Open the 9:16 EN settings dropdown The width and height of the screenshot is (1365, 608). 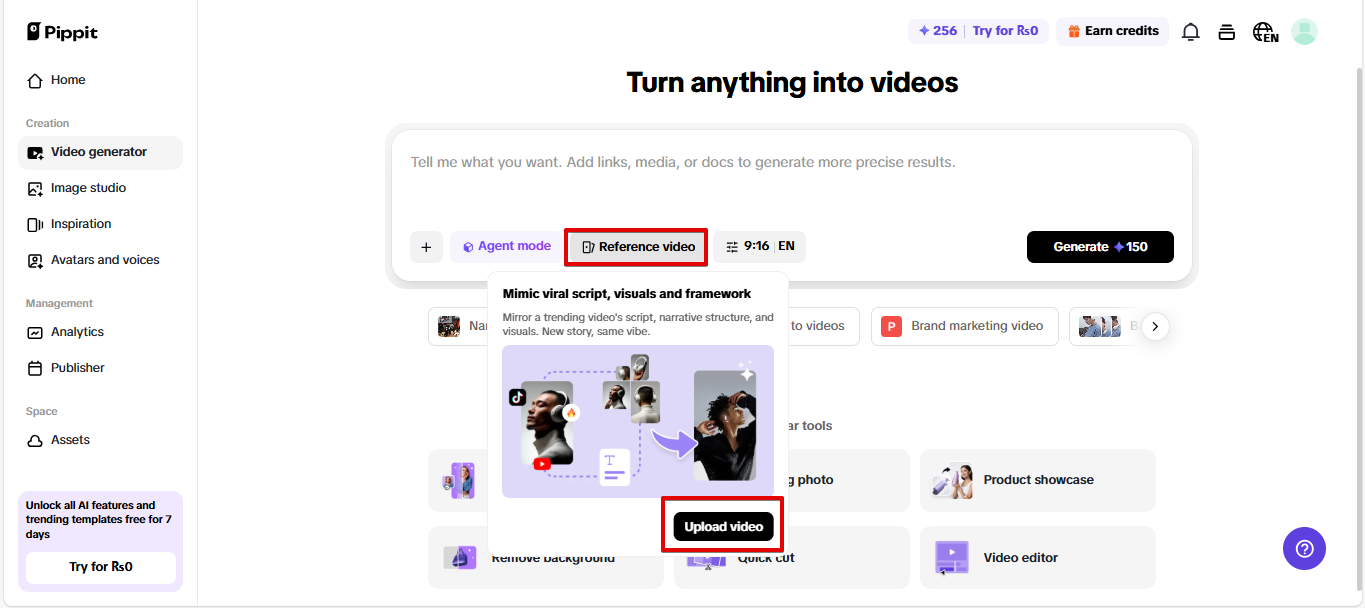759,247
